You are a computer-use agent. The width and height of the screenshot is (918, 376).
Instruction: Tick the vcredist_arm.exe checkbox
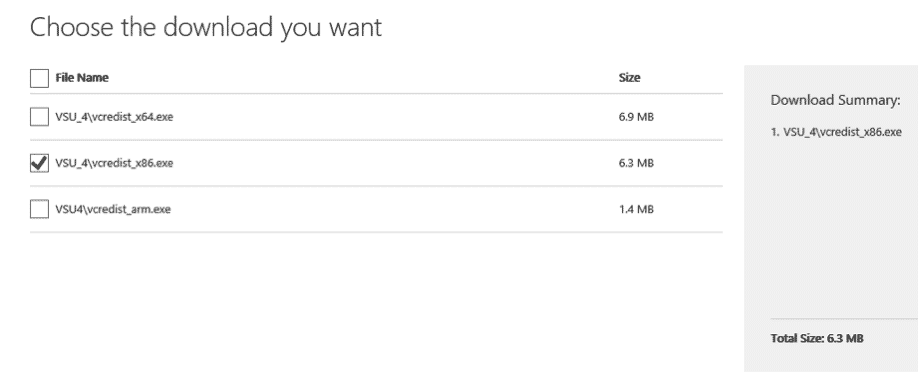tap(39, 209)
